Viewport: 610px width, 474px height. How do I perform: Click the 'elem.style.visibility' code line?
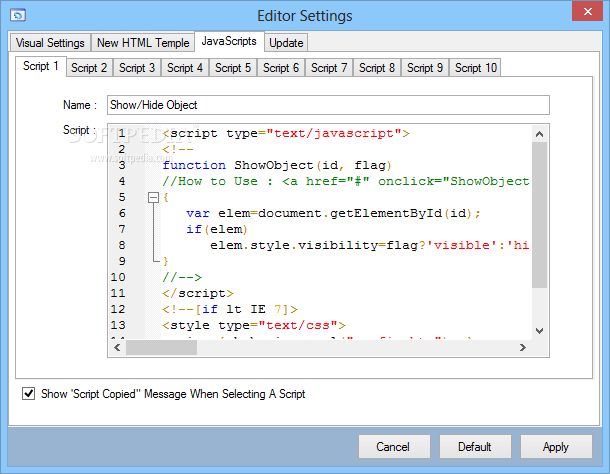click(370, 245)
